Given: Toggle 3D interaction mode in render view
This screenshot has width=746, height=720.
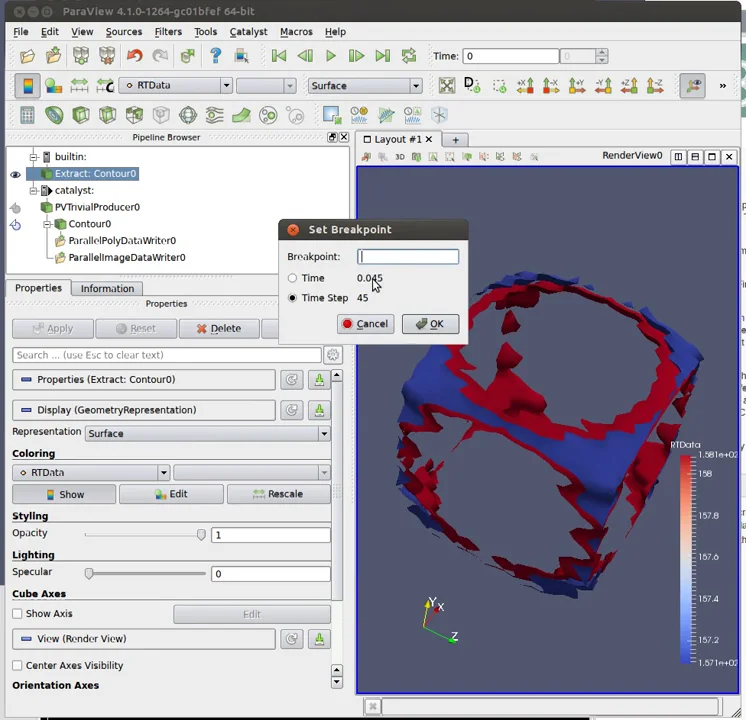Looking at the screenshot, I should click(x=400, y=157).
